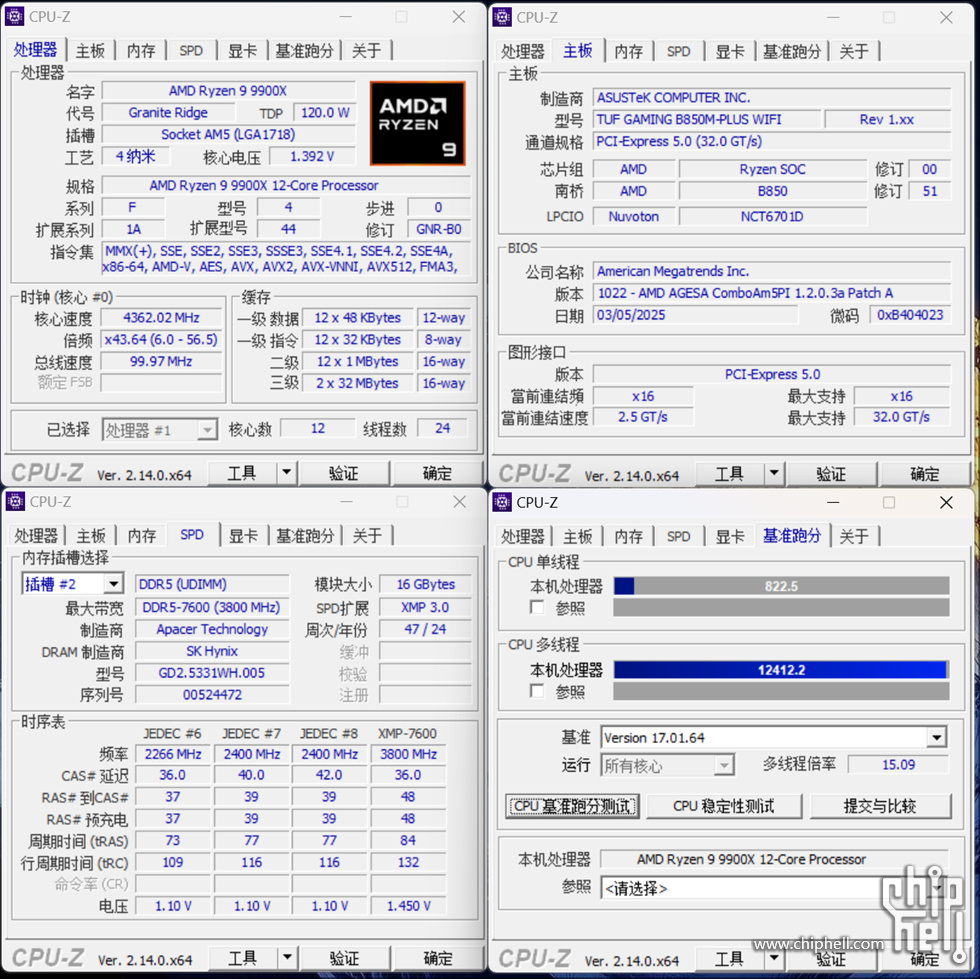Select the XMP-7600 voltage value 1.450 V
Viewport: 980px width, 979px height.
409,906
